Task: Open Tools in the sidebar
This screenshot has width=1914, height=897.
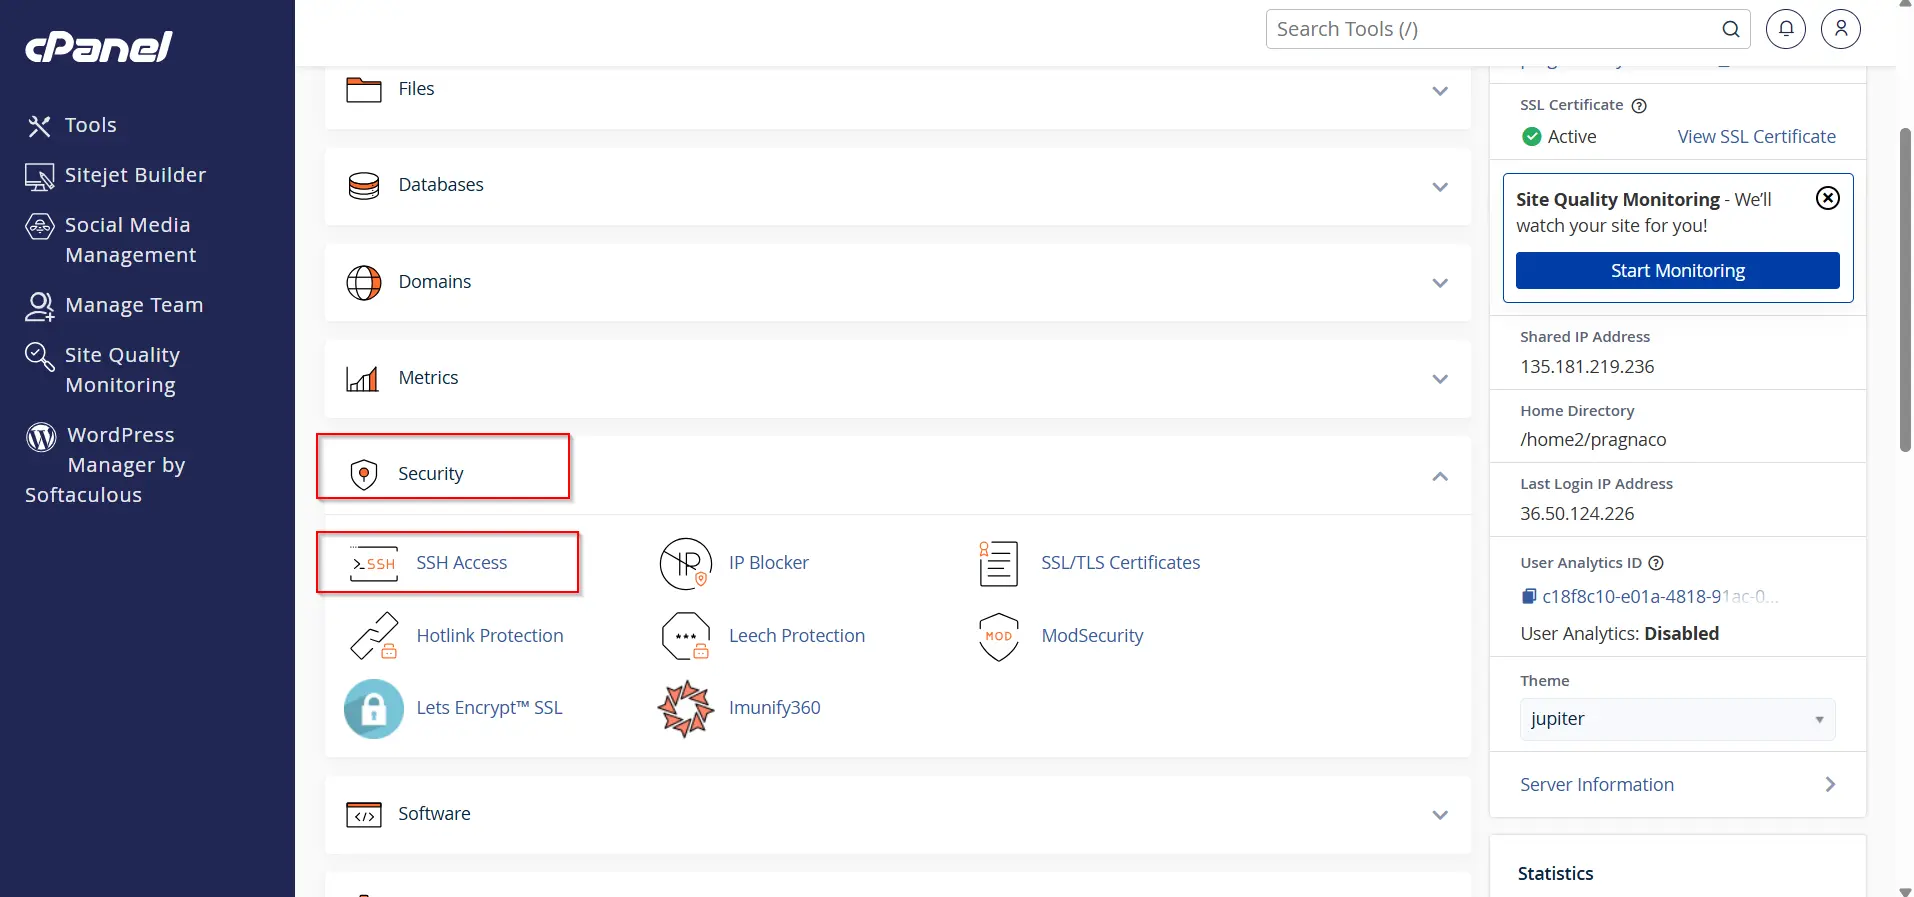Action: 91,126
